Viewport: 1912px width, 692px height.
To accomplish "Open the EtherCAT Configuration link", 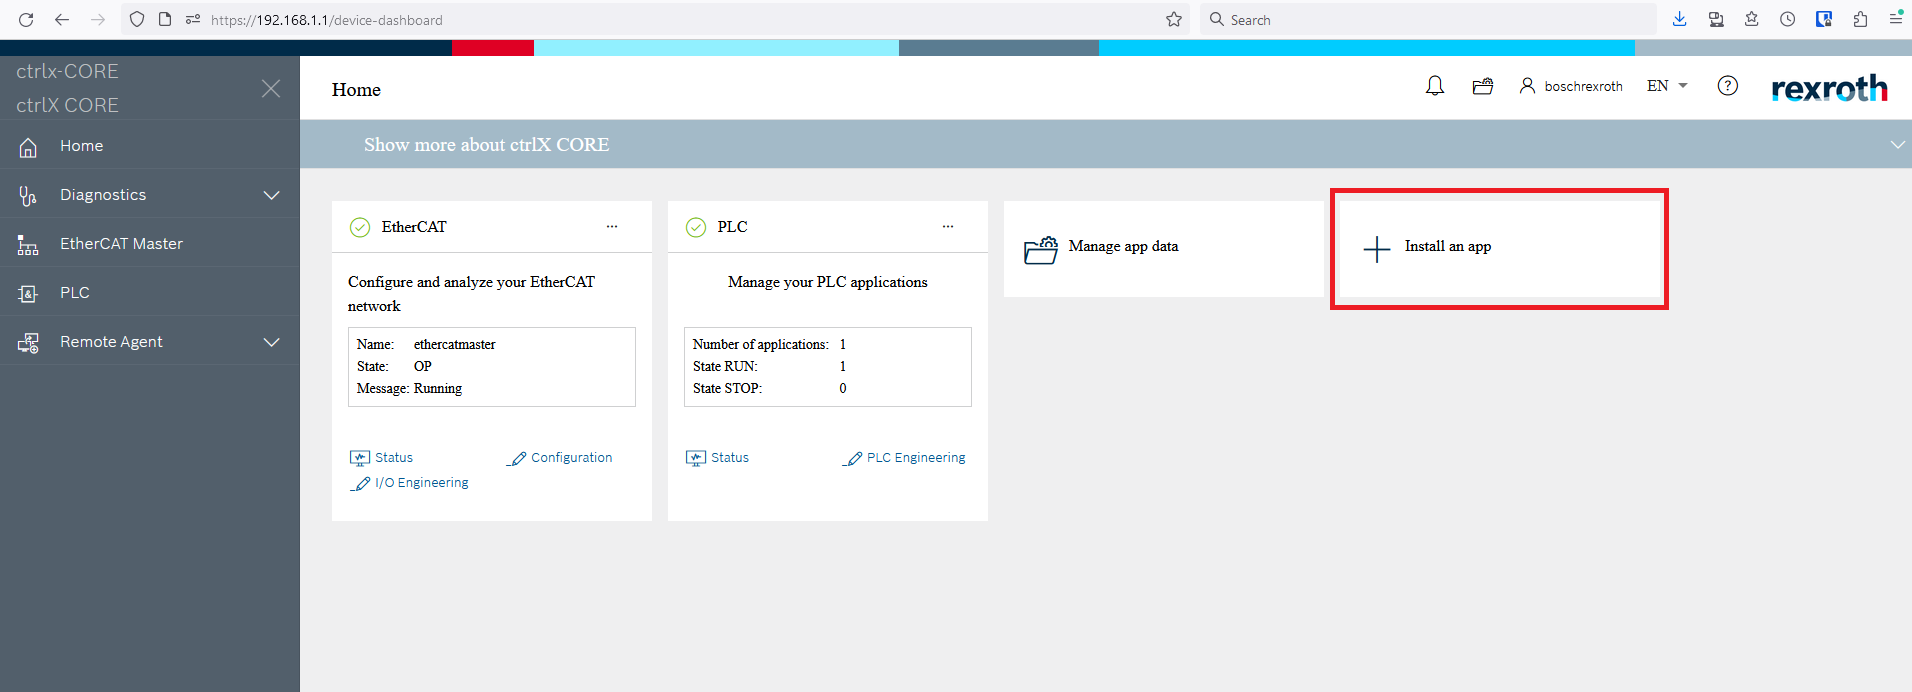I will click(570, 458).
